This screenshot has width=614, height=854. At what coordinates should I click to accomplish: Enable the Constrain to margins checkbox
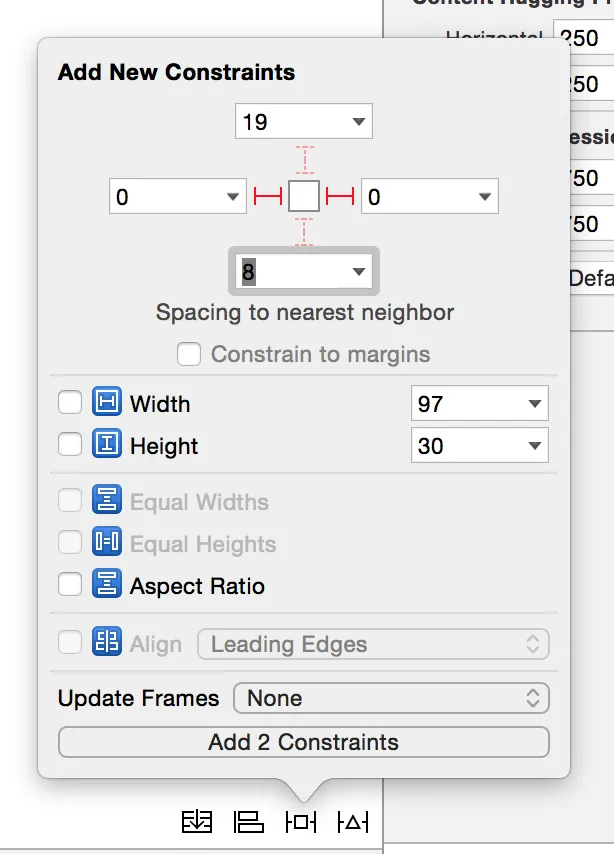188,354
